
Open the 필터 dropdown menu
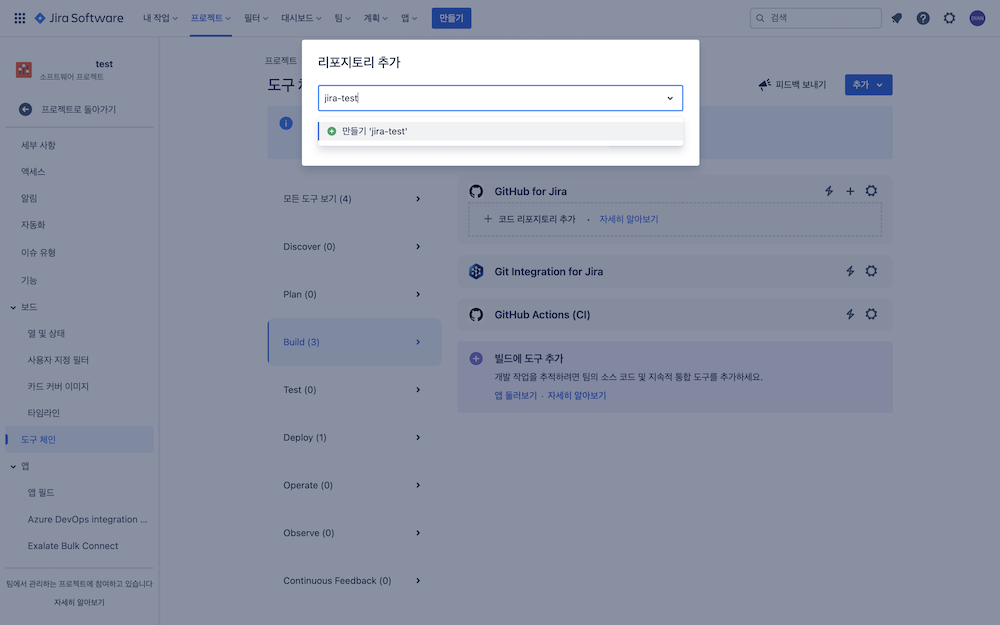[x=256, y=18]
